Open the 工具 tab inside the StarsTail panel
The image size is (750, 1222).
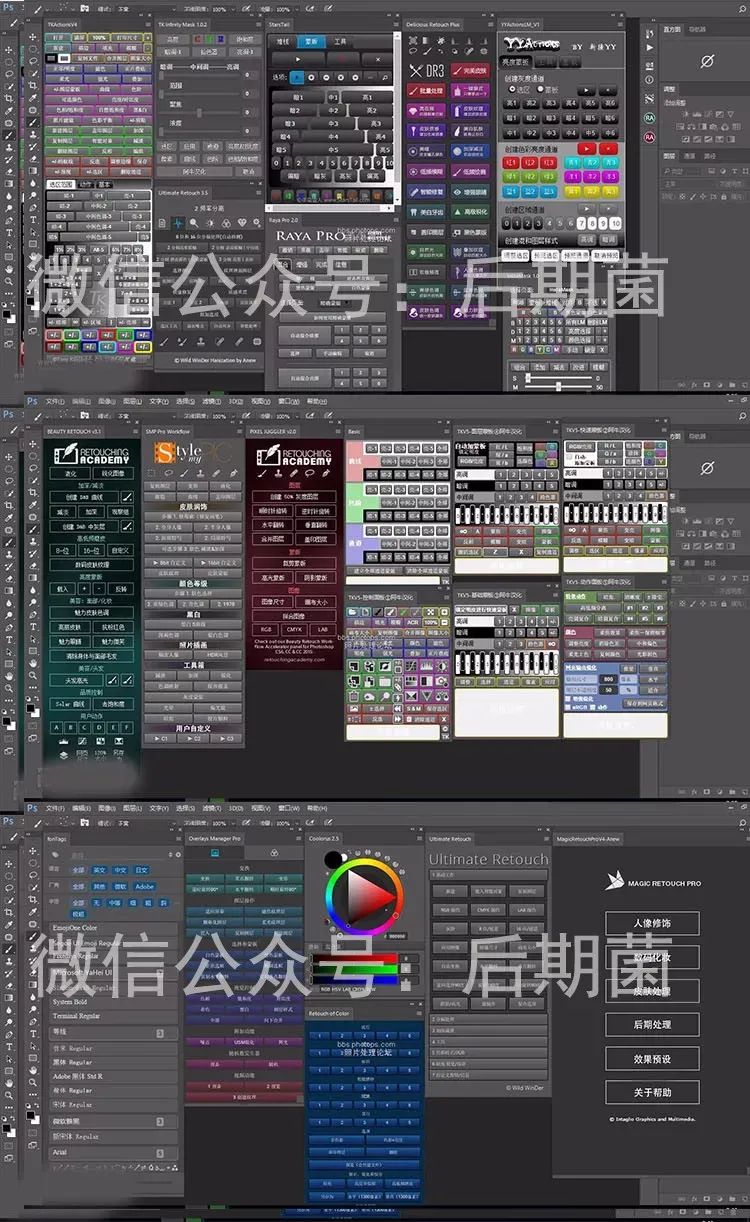pos(340,43)
